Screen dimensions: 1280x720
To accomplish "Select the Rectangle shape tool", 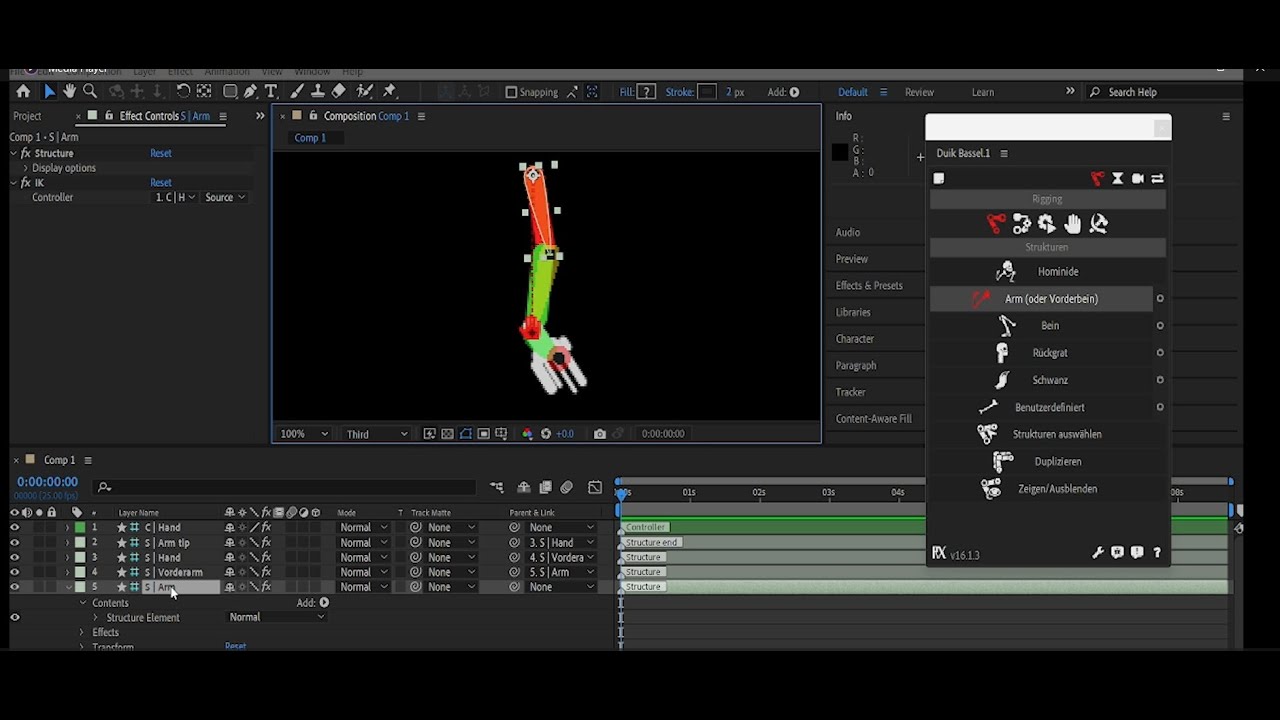I will pos(230,91).
